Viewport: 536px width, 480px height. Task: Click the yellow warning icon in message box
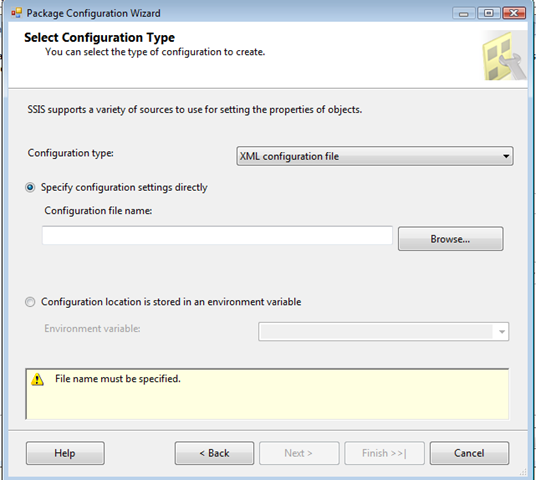click(37, 379)
